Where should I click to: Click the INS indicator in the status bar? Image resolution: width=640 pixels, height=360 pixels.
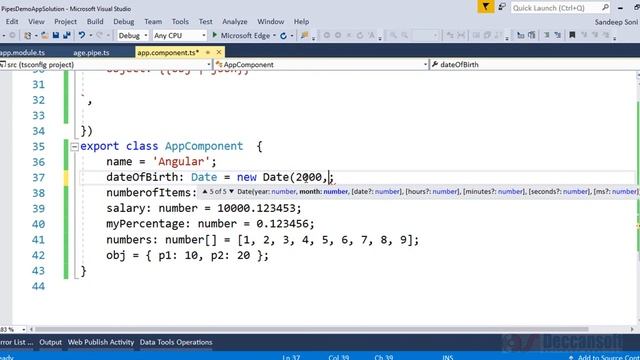[448, 357]
